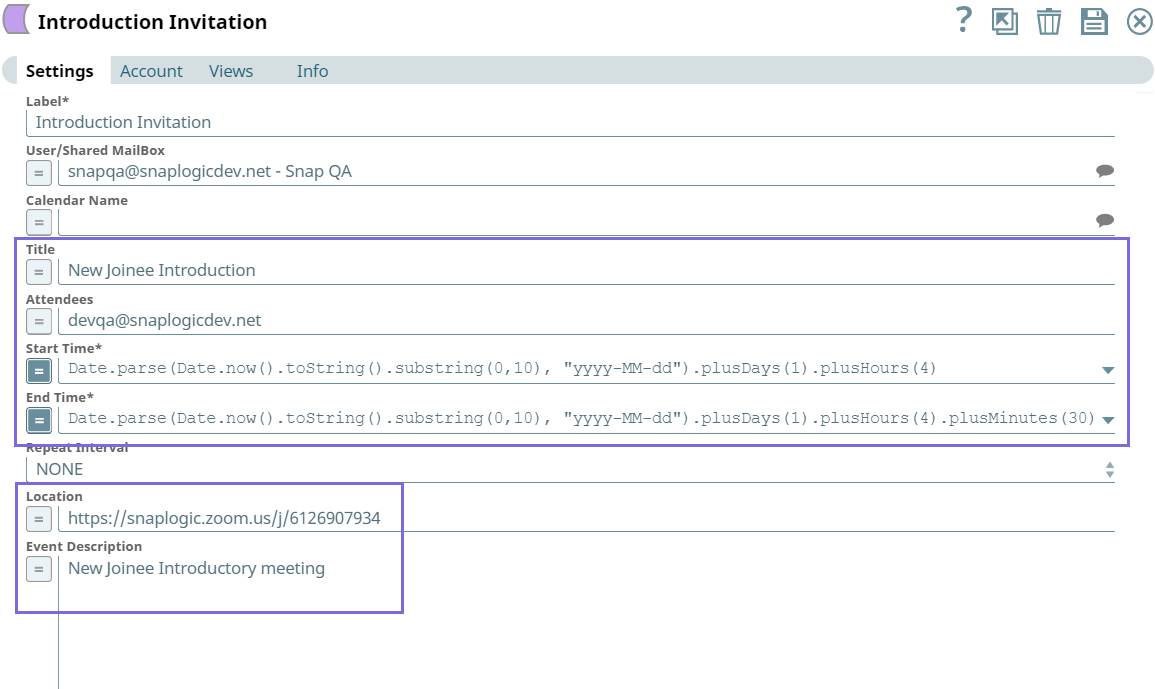1155x689 pixels.
Task: Open the Repeat Interval NONE dropdown
Action: tap(570, 469)
